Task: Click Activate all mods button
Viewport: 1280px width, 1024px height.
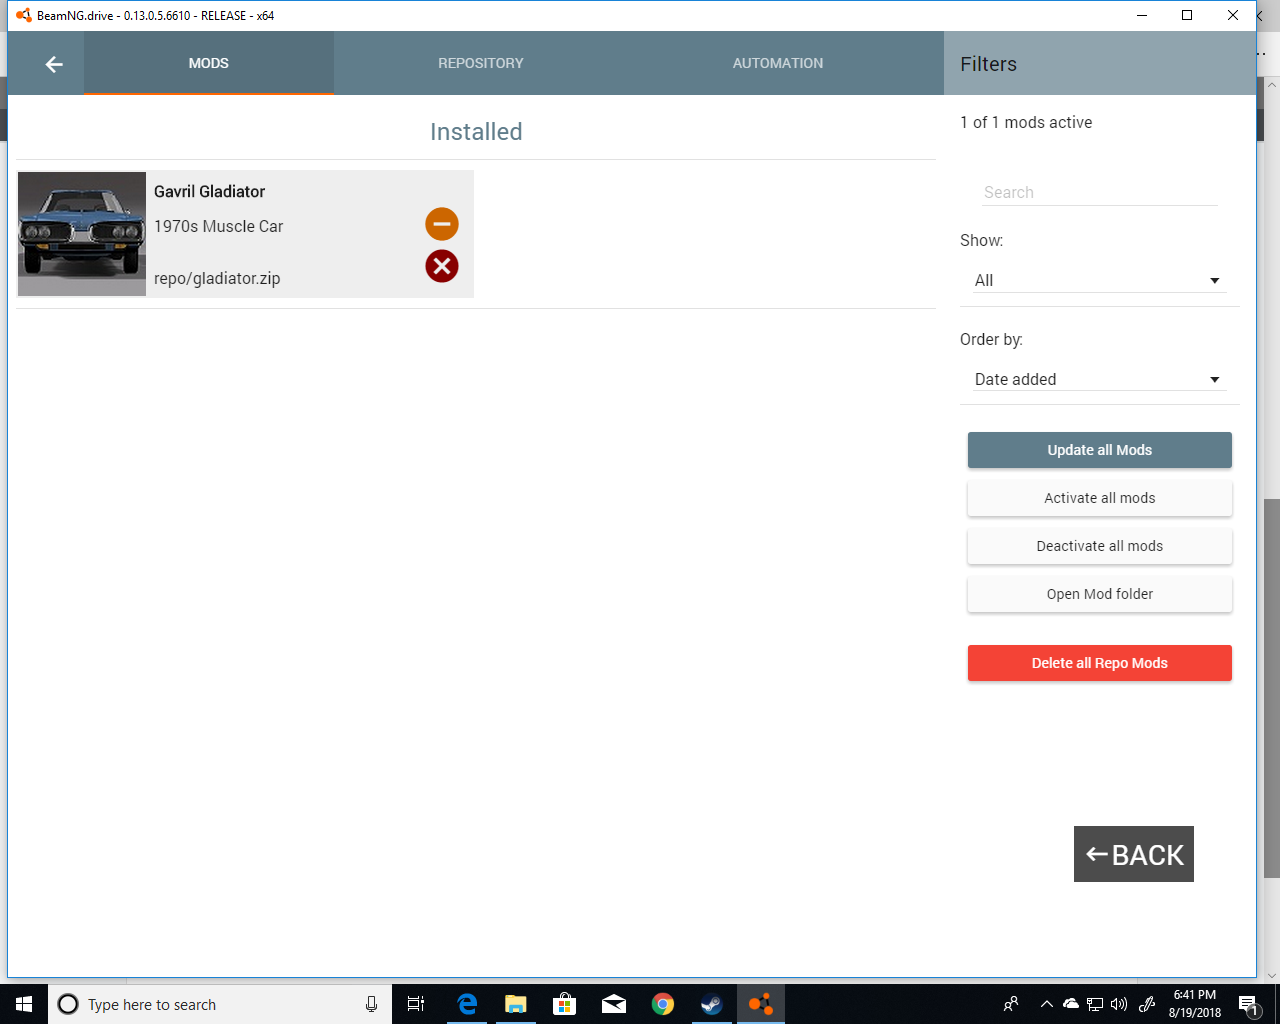Action: point(1100,498)
